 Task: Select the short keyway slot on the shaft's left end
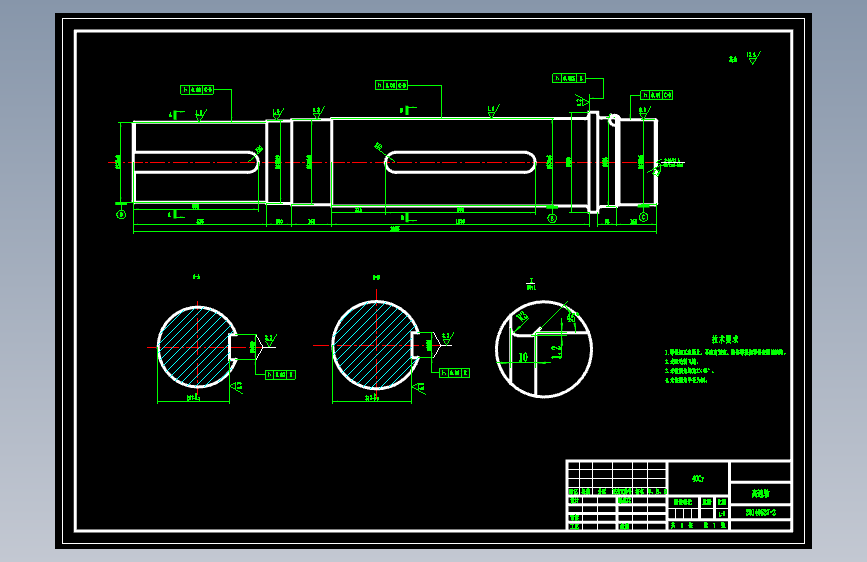[196, 163]
